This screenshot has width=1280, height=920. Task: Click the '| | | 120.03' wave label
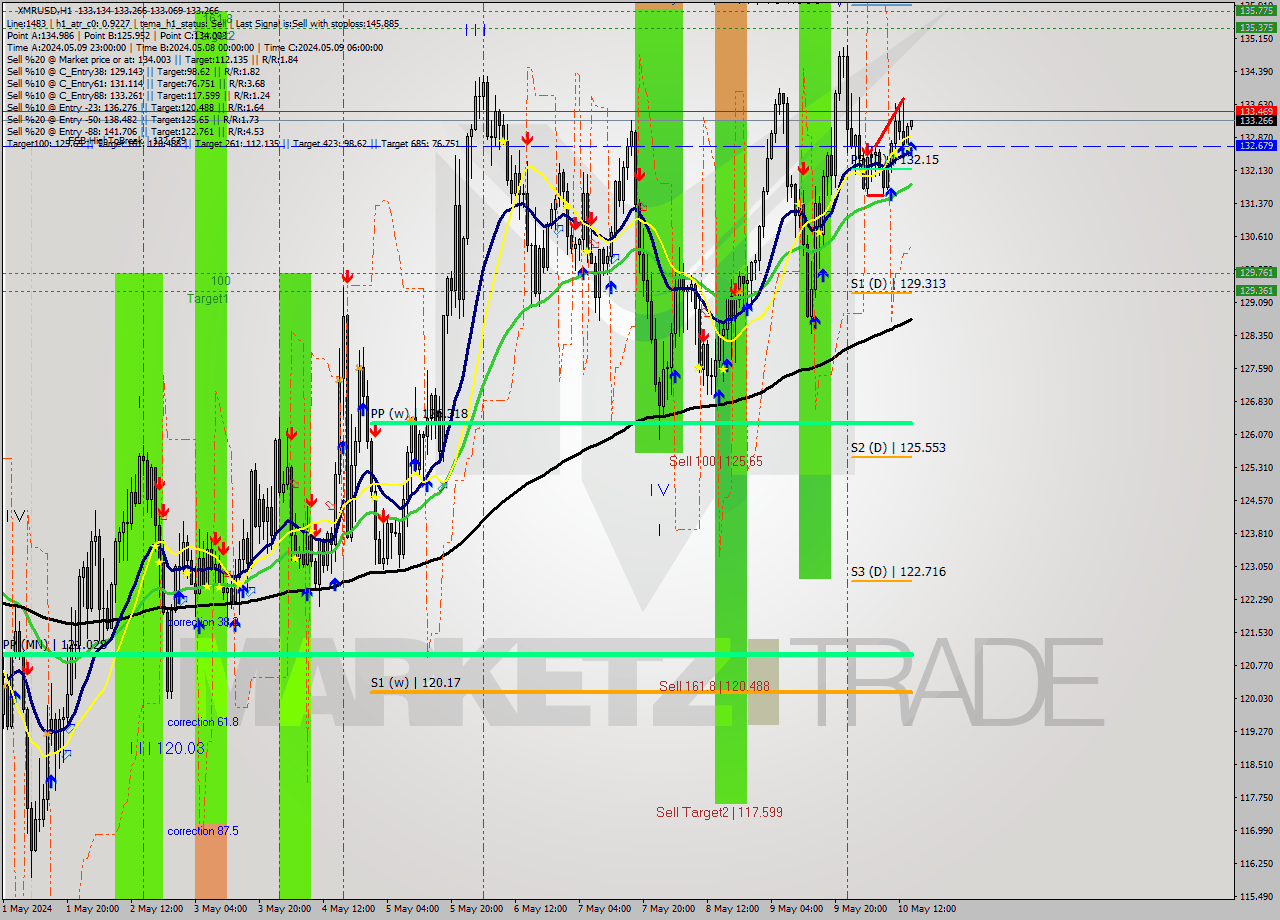tap(168, 748)
